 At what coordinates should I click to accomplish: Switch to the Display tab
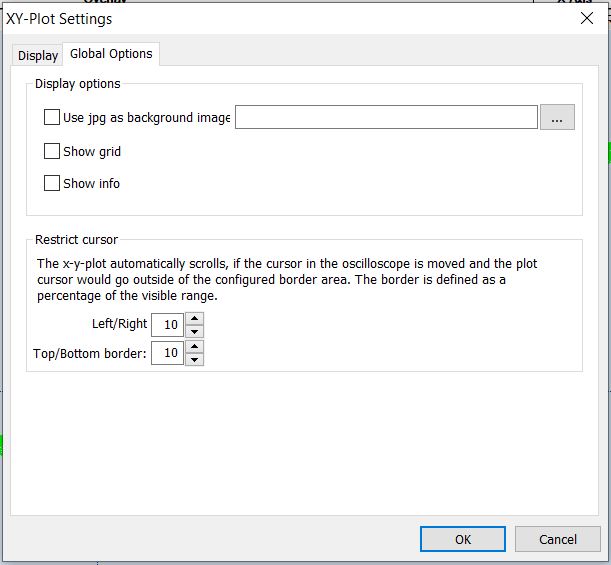(x=38, y=55)
